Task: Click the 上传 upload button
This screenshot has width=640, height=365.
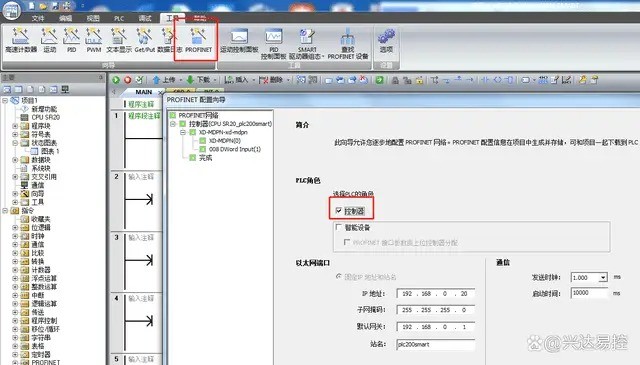Action: click(164, 80)
